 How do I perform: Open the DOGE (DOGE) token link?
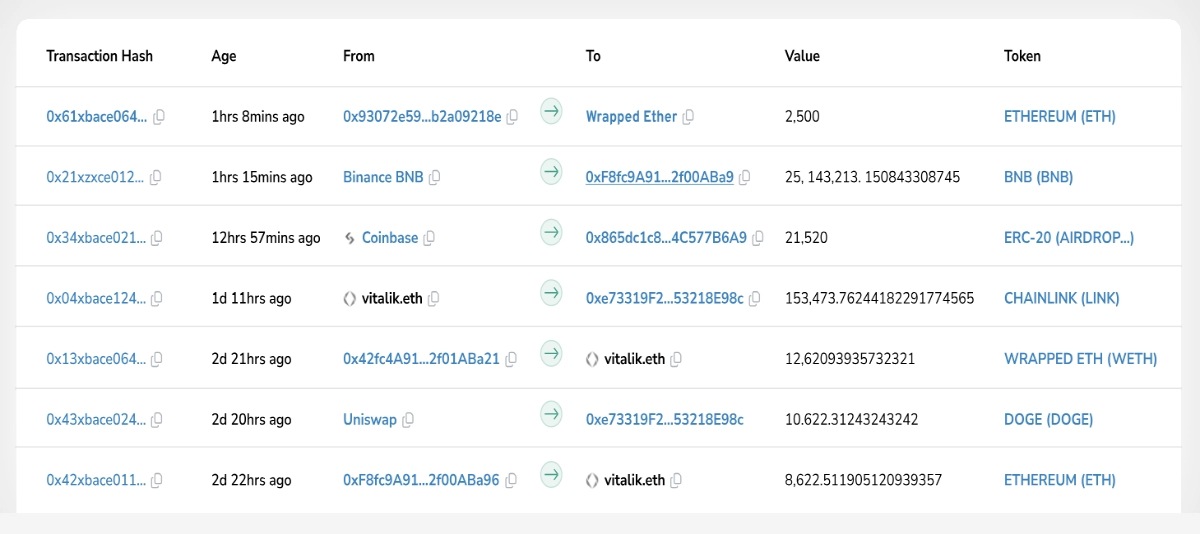click(x=1048, y=420)
